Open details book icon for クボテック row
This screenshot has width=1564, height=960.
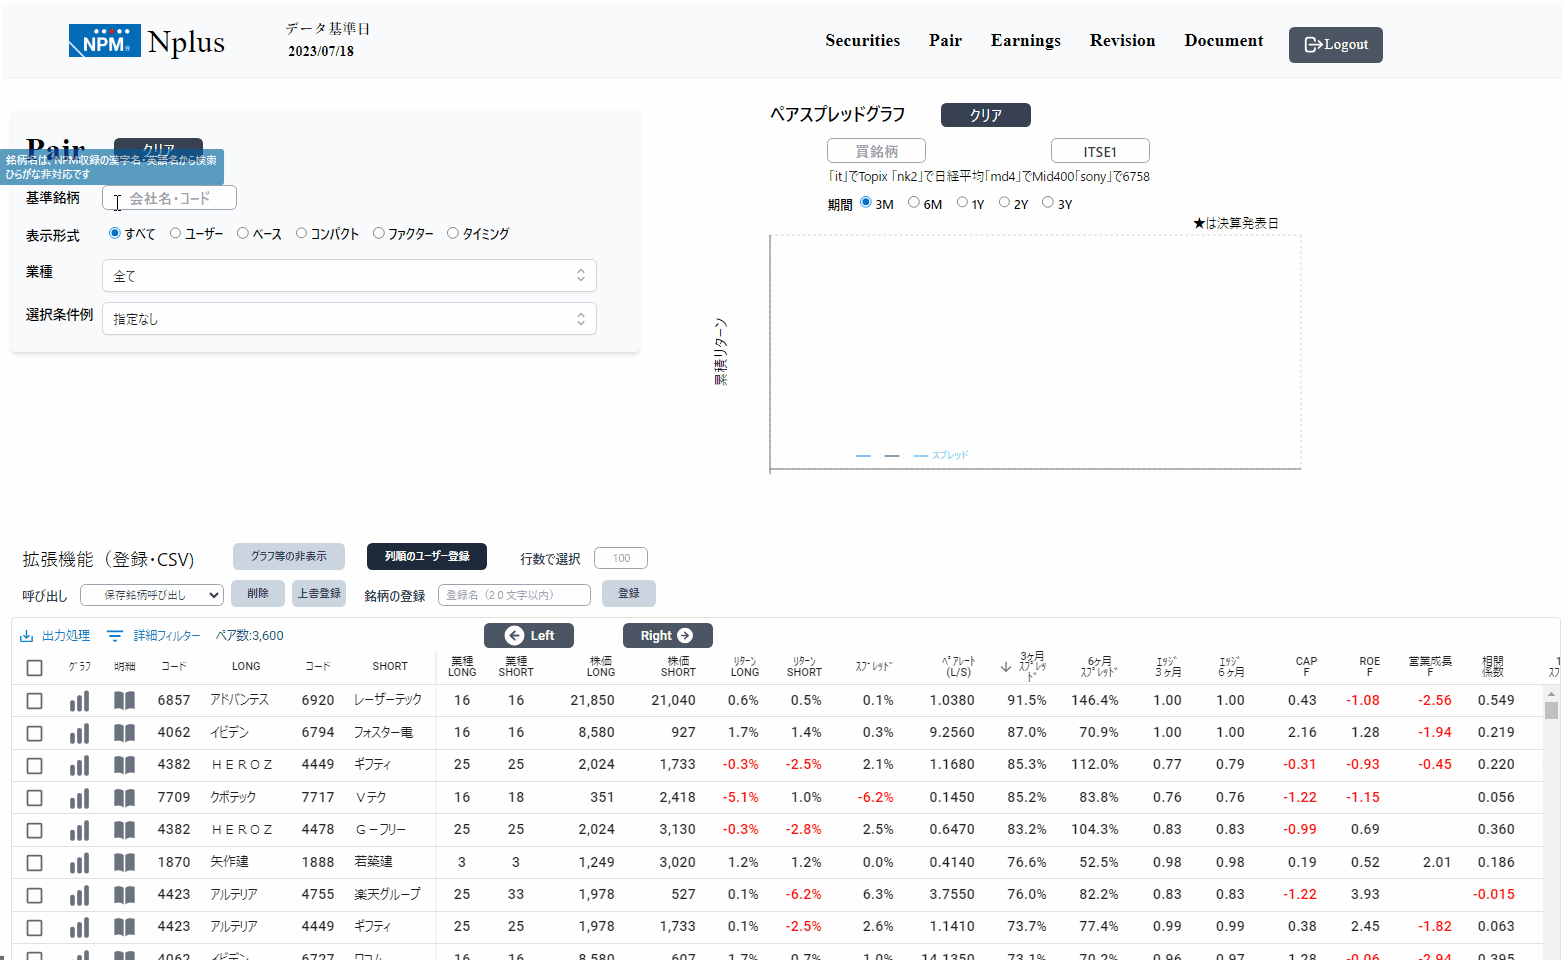pyautogui.click(x=124, y=798)
